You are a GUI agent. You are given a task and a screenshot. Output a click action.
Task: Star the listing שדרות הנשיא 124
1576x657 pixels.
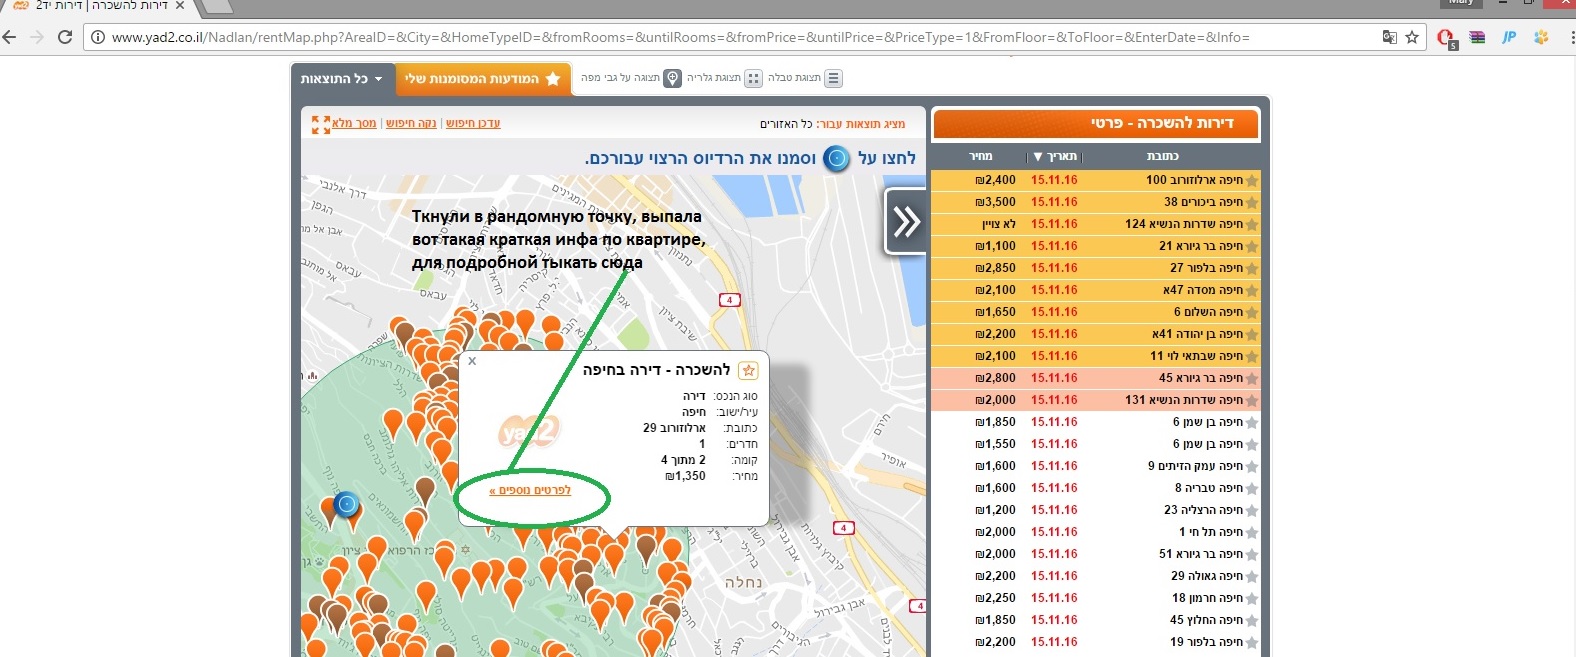point(1251,224)
